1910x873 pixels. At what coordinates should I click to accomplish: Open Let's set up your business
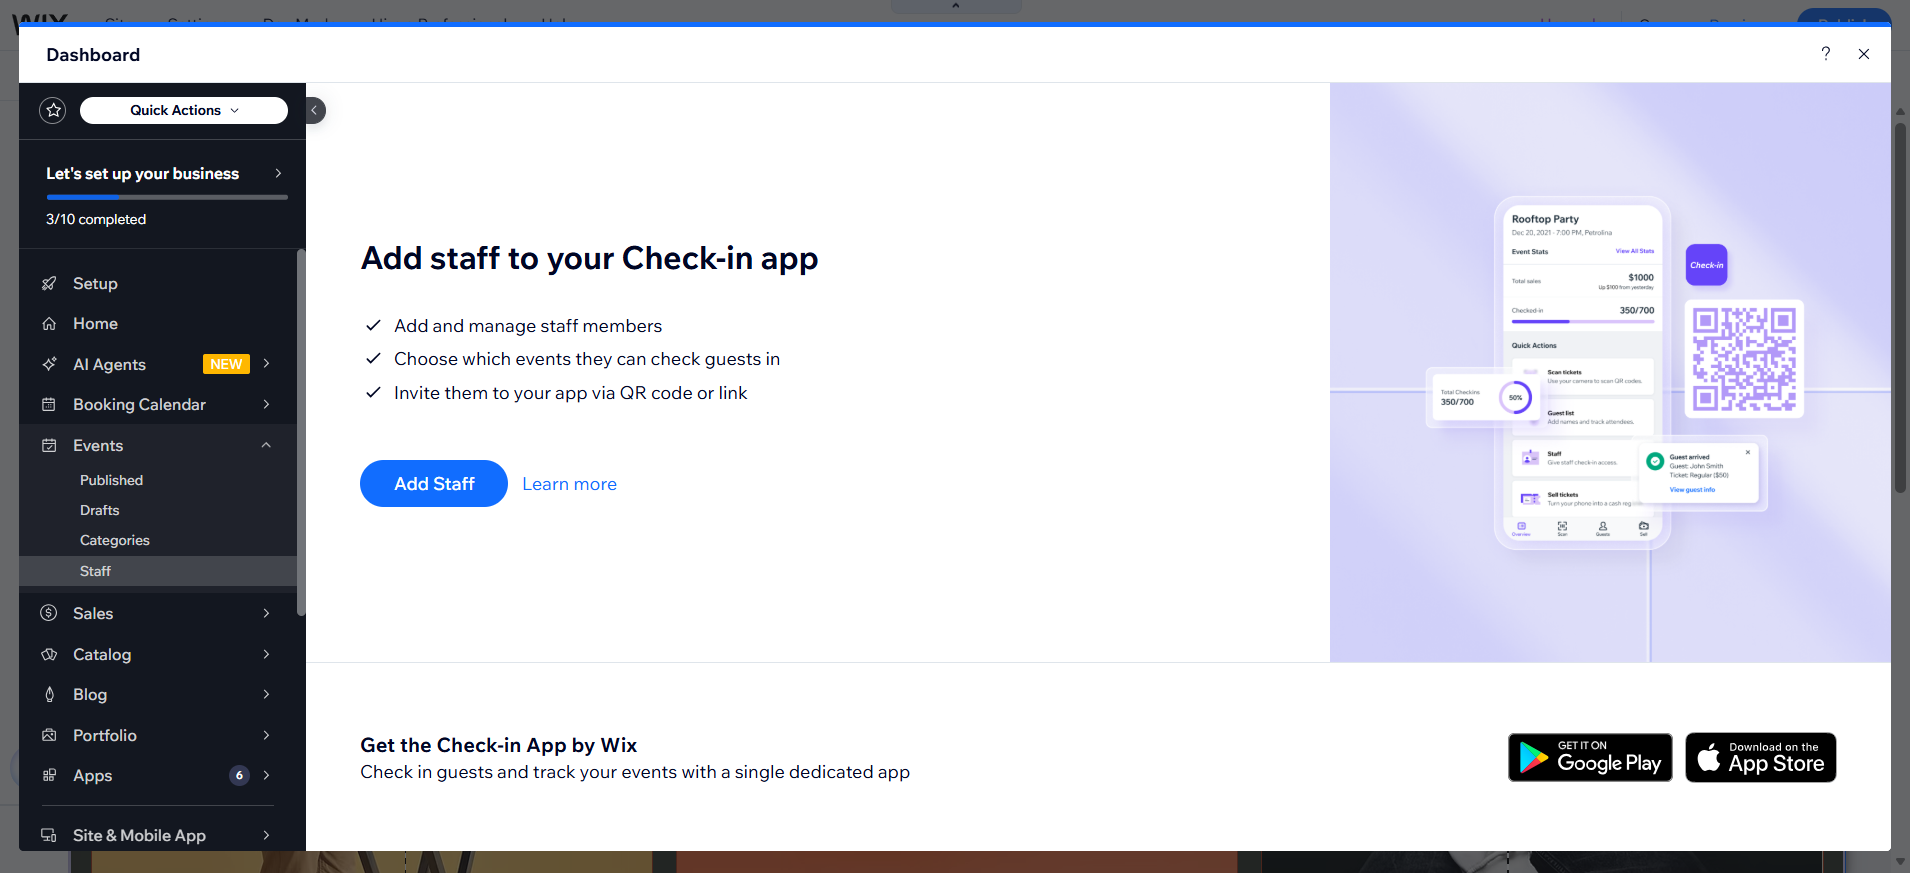165,173
